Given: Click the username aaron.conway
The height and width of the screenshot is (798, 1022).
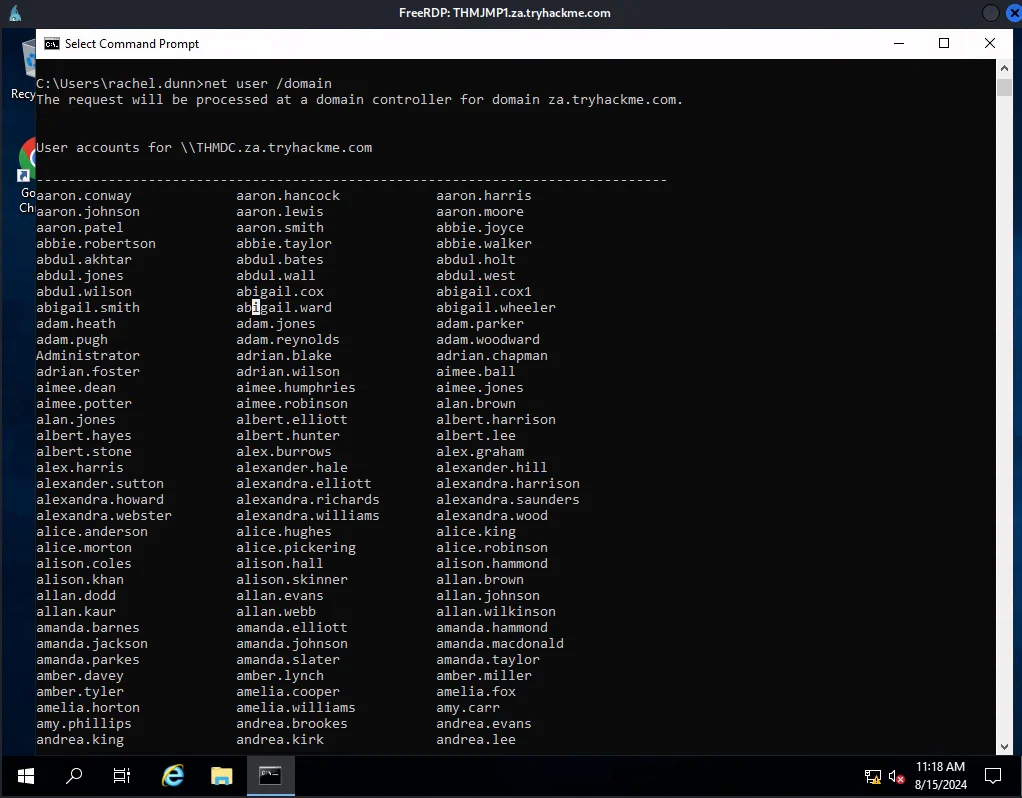Looking at the screenshot, I should click(x=84, y=196).
